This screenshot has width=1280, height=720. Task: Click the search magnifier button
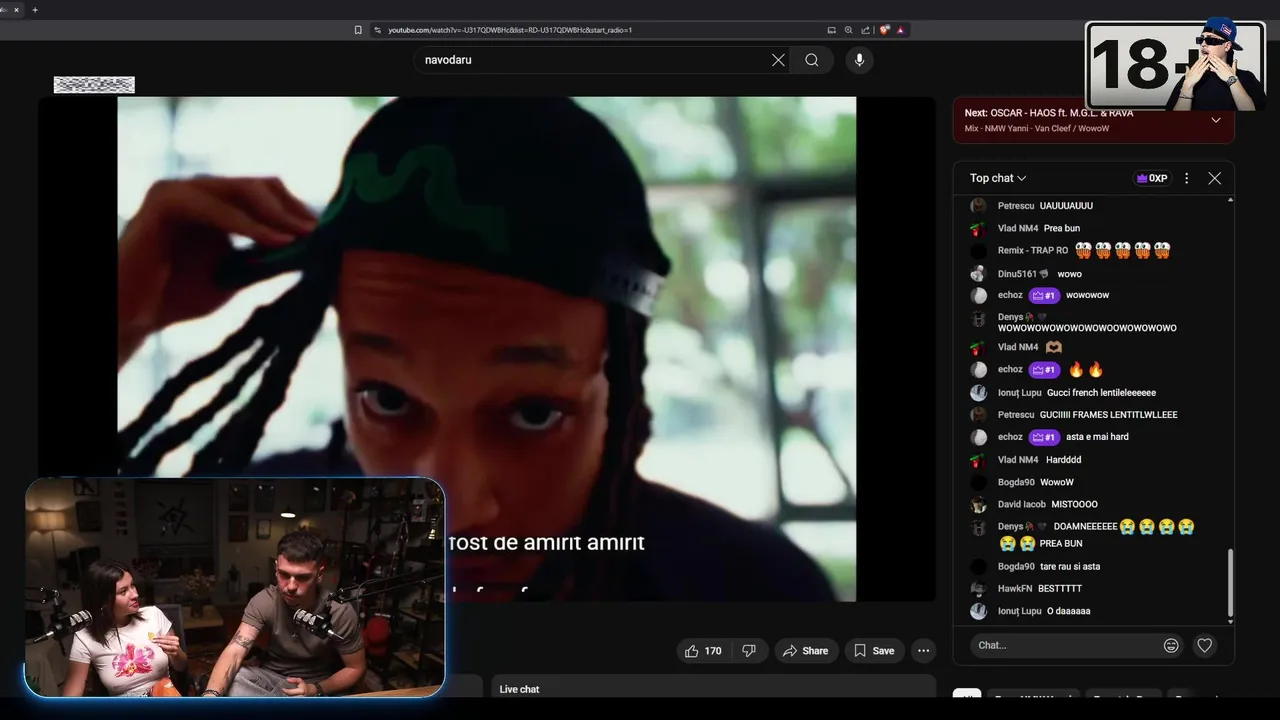coord(812,60)
